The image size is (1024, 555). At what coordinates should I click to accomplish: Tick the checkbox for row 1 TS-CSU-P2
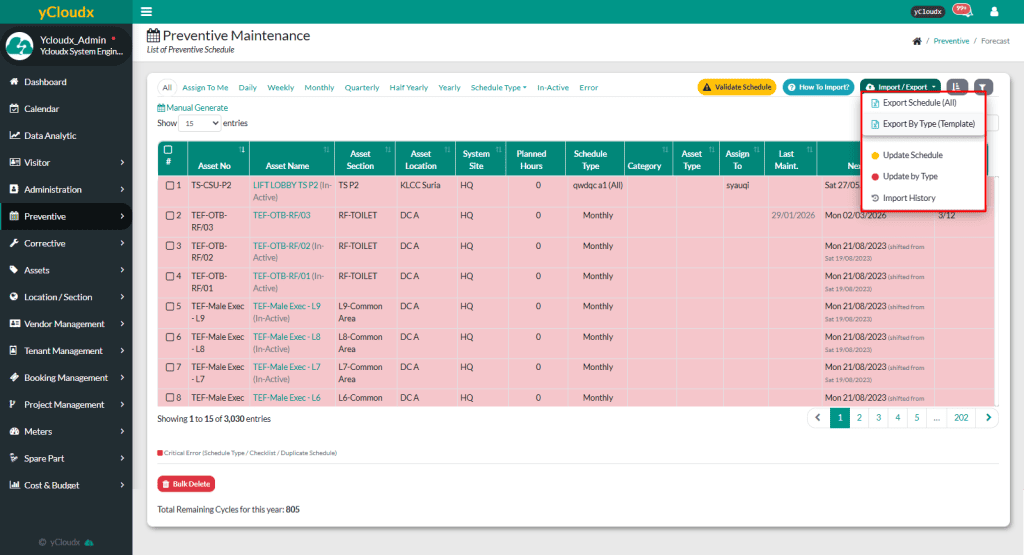pos(170,185)
